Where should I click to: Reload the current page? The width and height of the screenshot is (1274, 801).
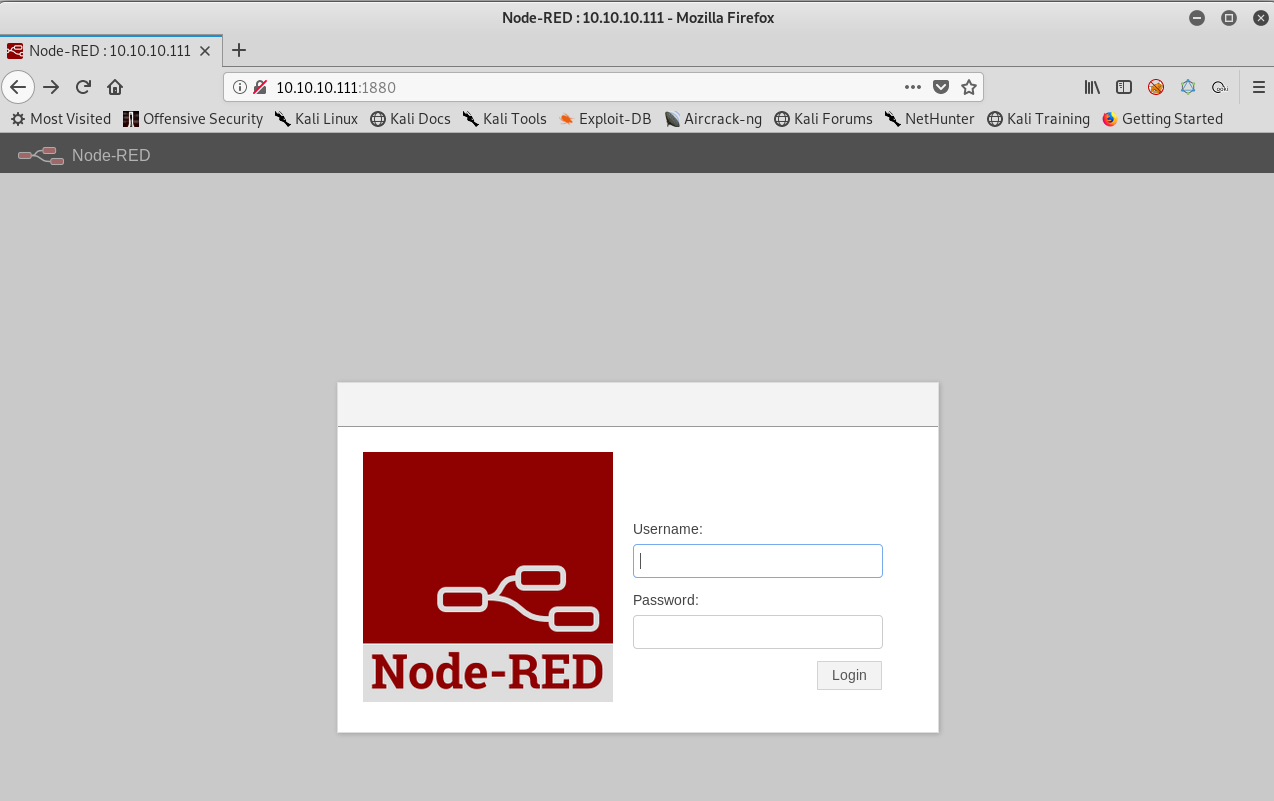[84, 87]
